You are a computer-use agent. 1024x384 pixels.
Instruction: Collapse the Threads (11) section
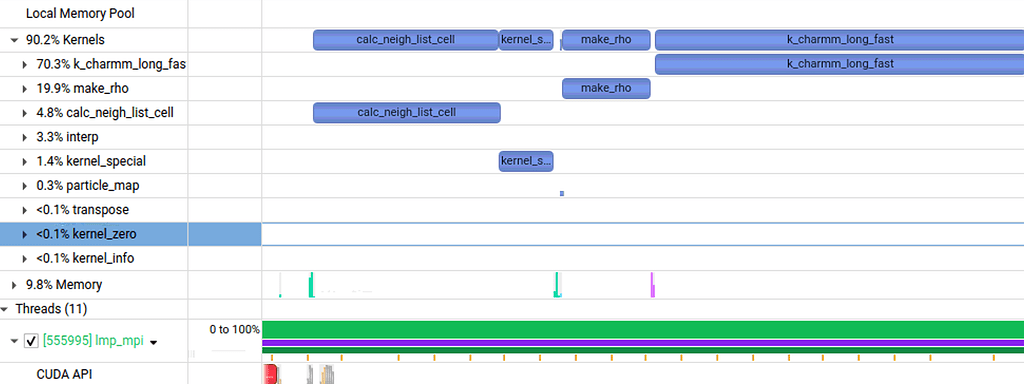(x=5, y=308)
